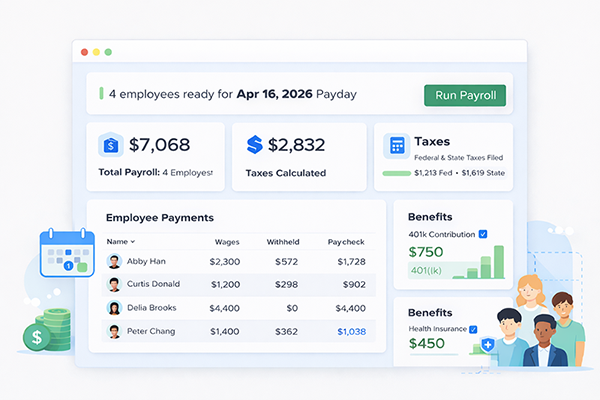This screenshot has width=600, height=400.
Task: Click the green window maximize dot
Action: point(108,51)
